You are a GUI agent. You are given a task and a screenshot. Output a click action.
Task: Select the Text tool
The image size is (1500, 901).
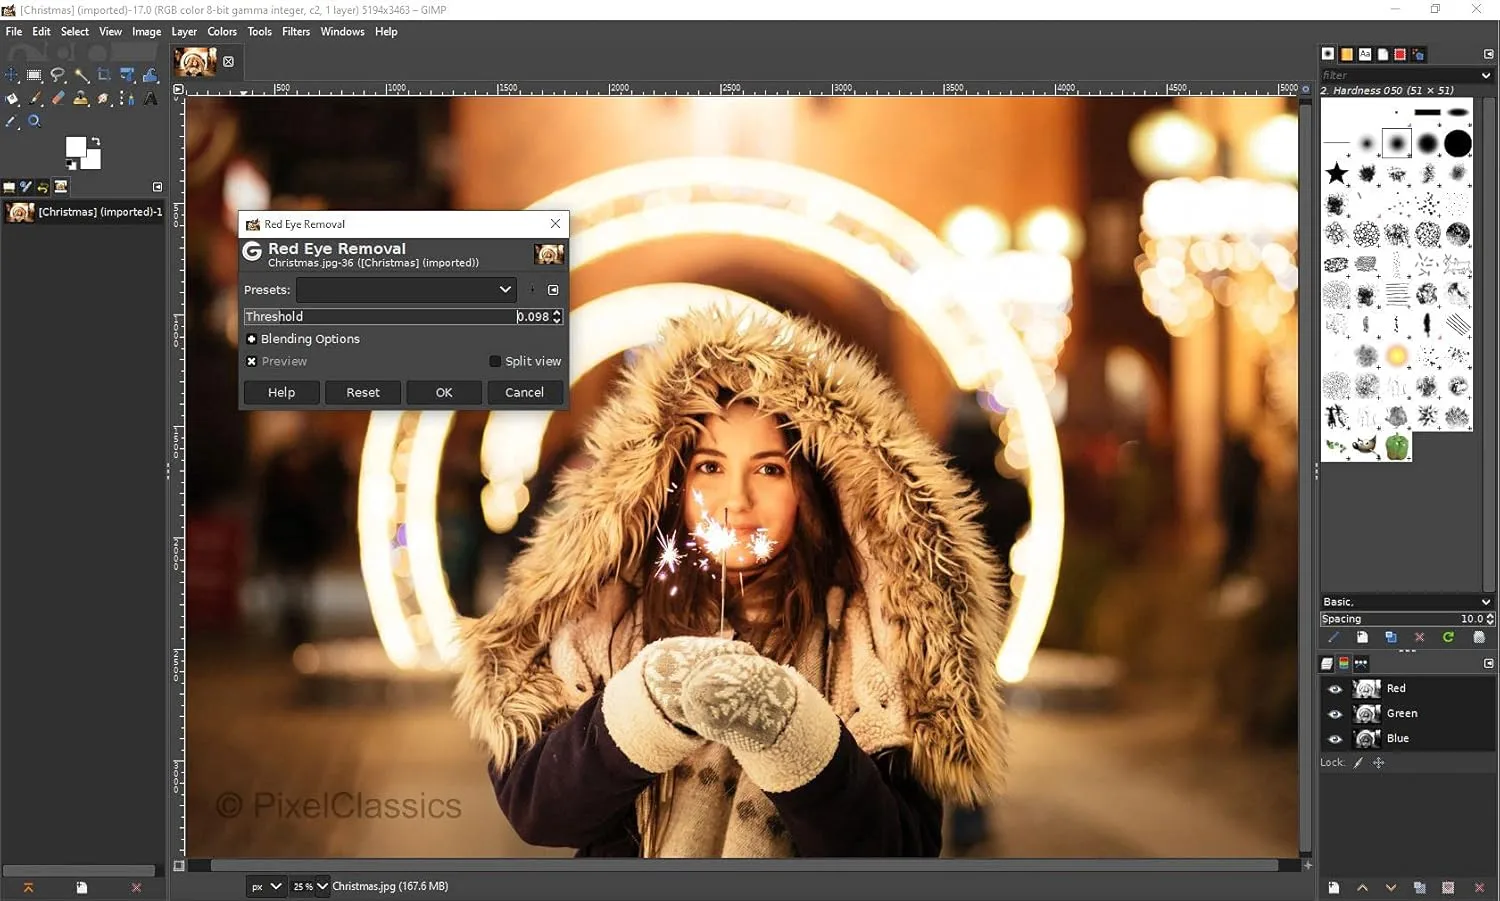151,98
